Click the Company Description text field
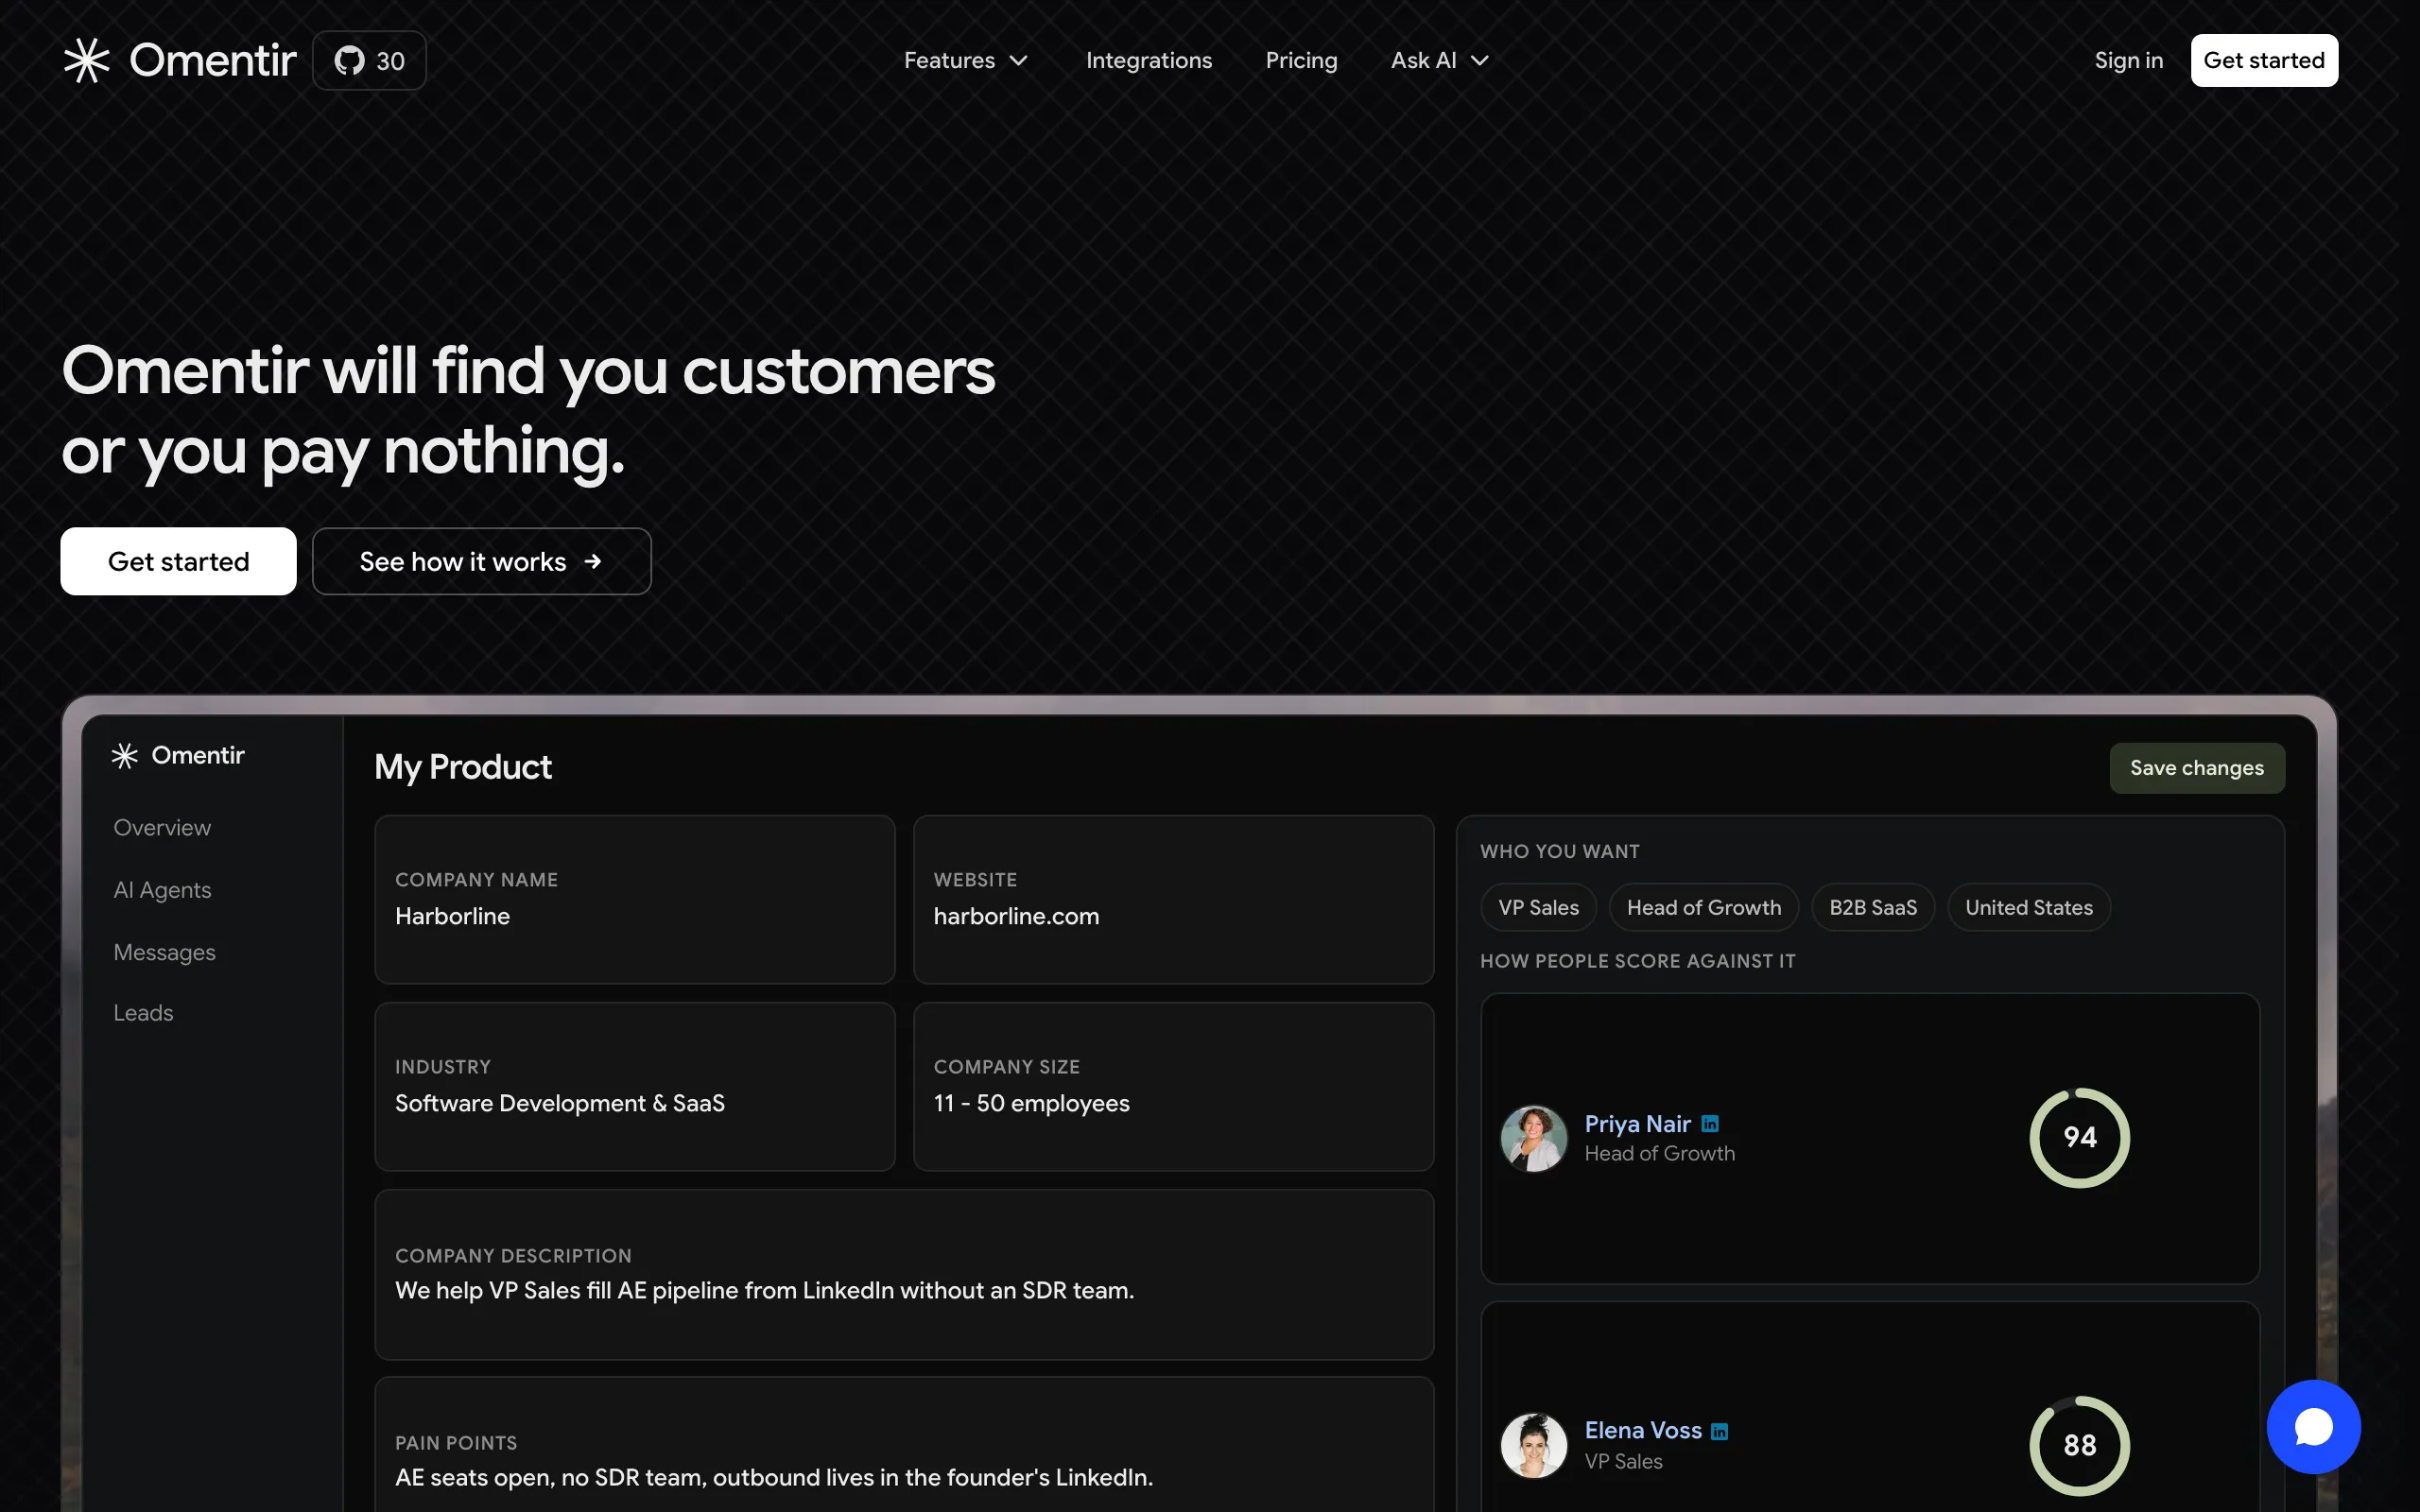 [x=904, y=1274]
